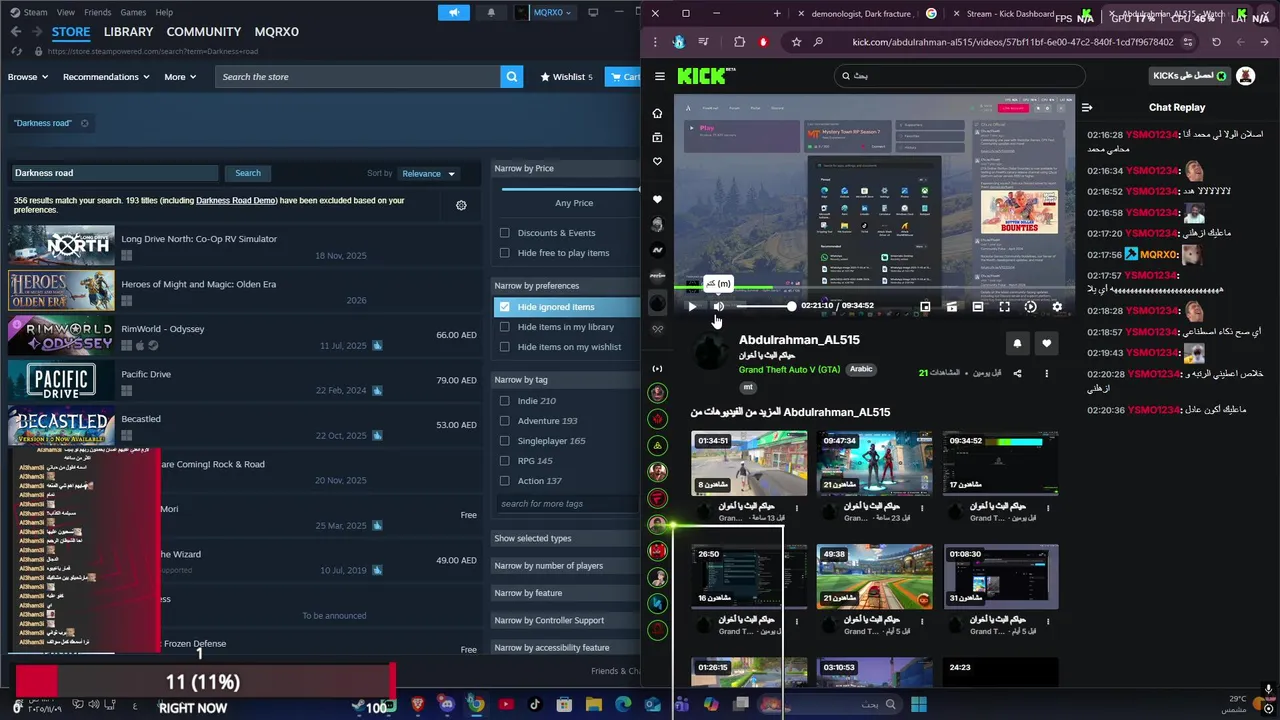
Task: Open Kick home icon in sidebar
Action: pos(657,113)
